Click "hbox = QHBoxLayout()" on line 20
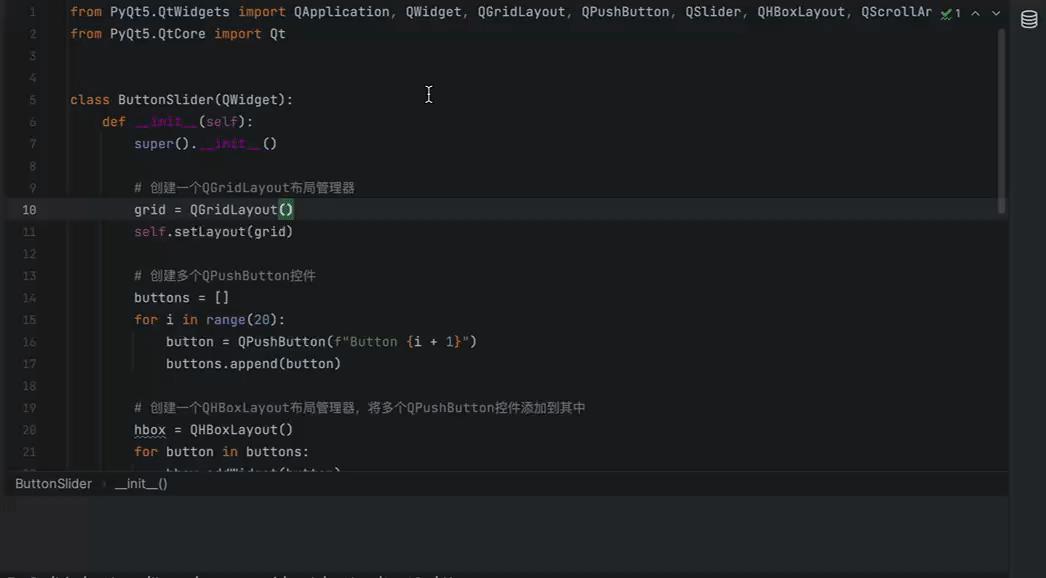The height and width of the screenshot is (578, 1046). tap(213, 429)
